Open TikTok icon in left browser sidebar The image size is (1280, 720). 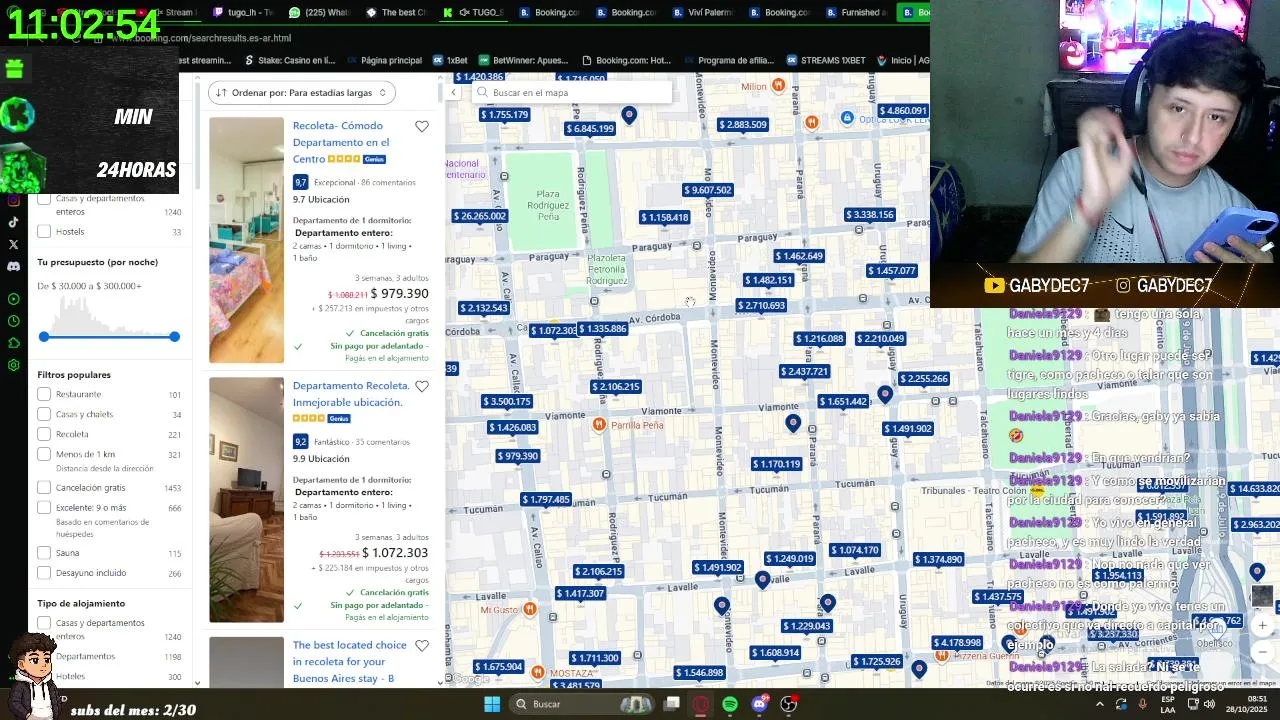point(13,222)
